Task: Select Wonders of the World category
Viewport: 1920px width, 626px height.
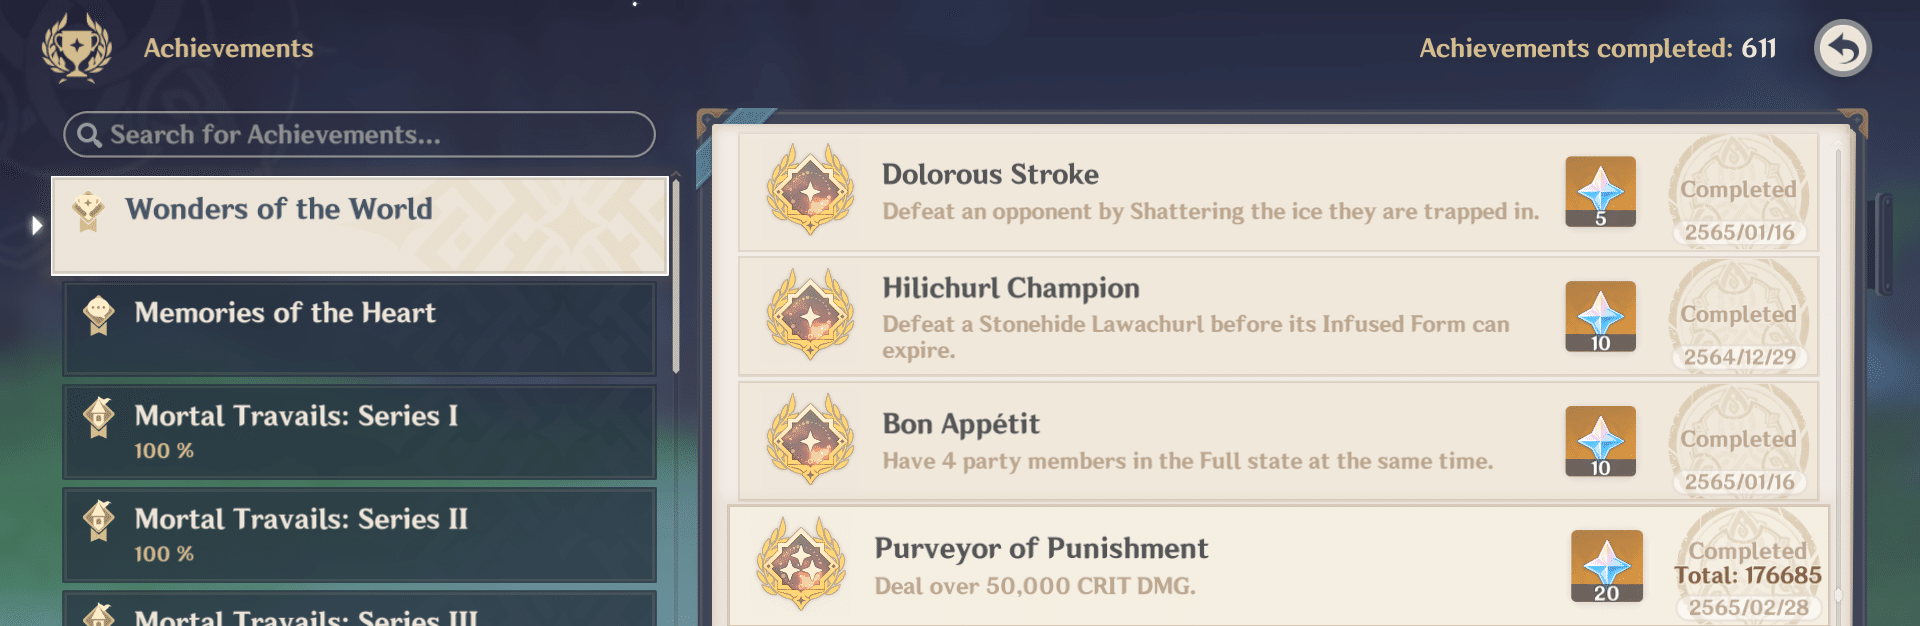Action: (360, 226)
